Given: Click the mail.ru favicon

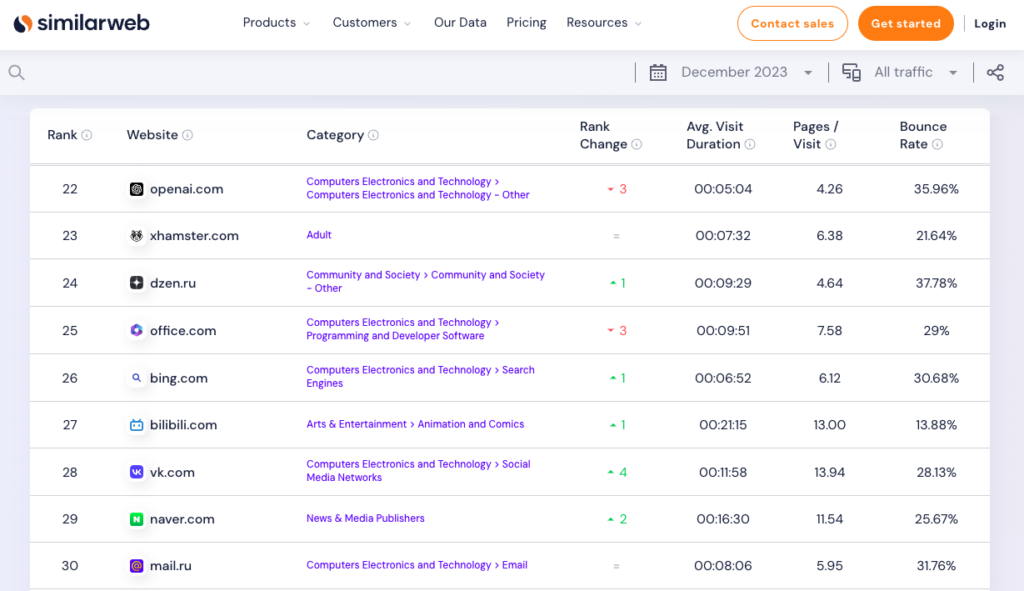Looking at the screenshot, I should pos(136,566).
